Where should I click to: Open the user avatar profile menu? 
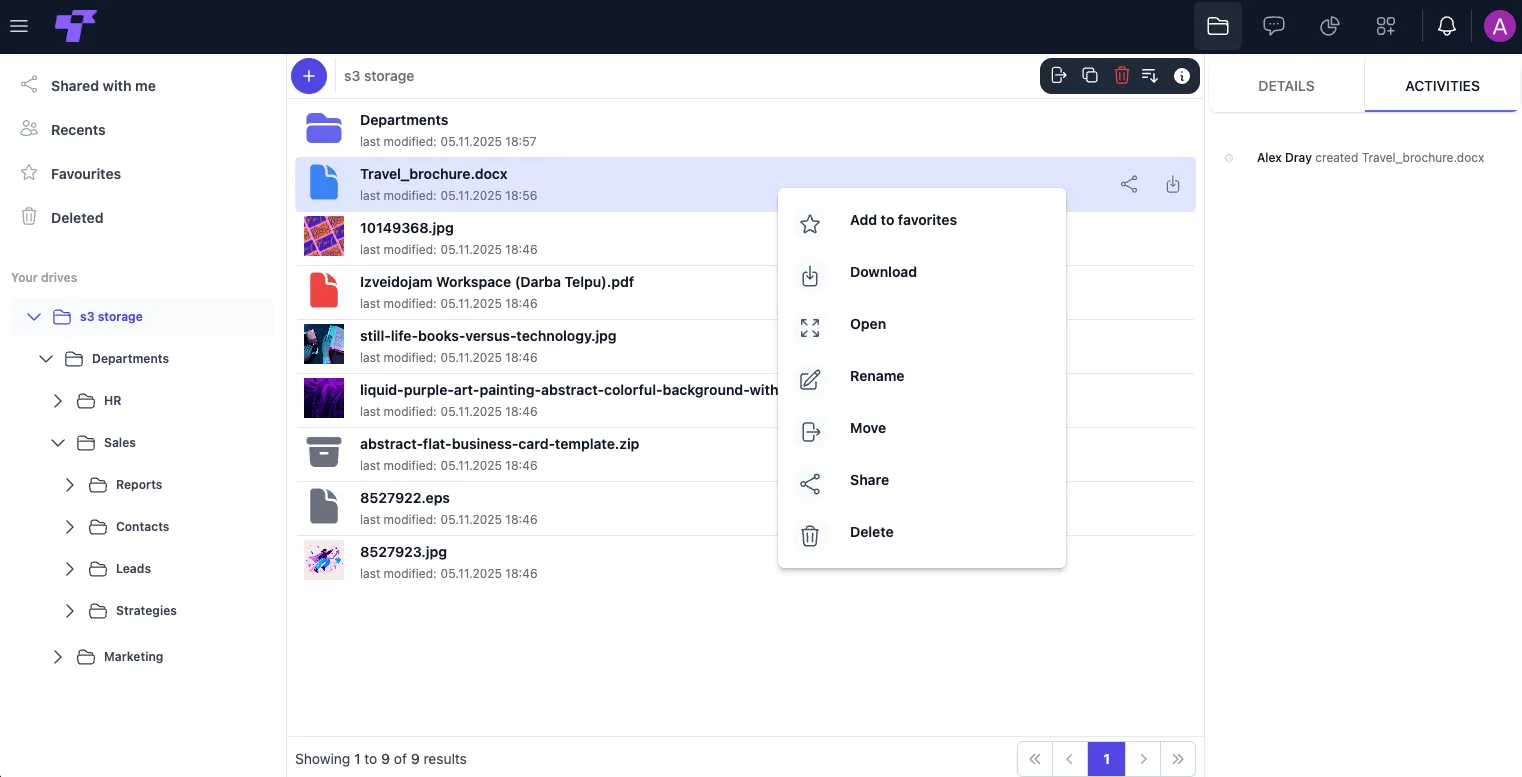click(1499, 27)
